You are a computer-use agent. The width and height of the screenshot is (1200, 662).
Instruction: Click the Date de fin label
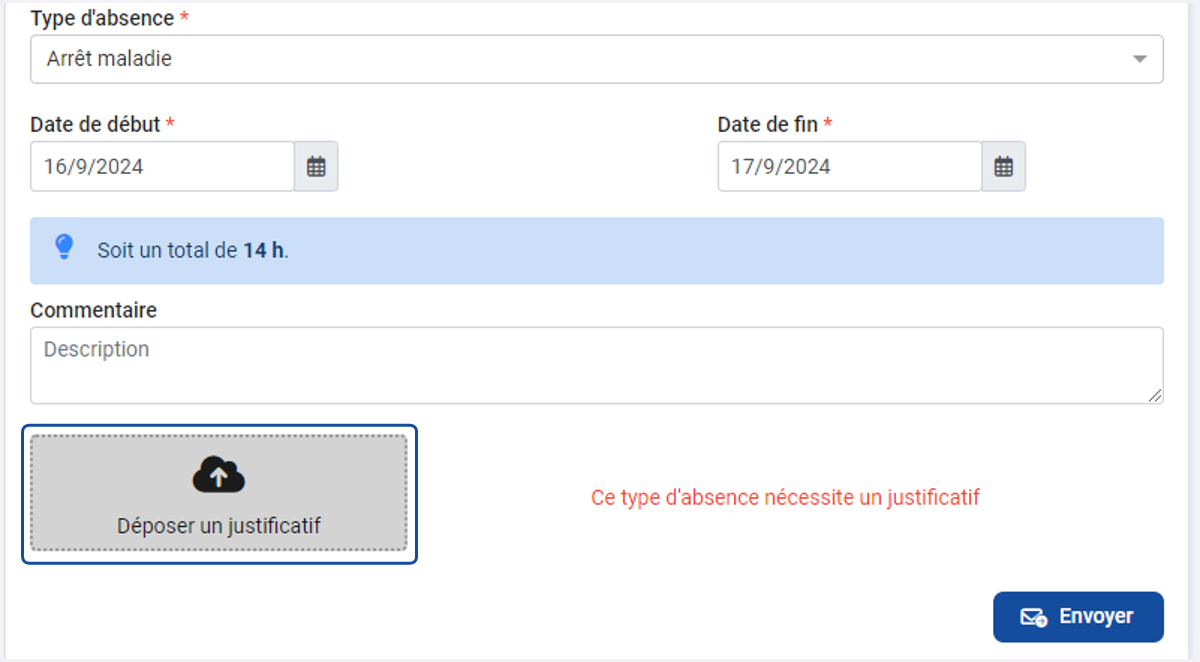(768, 124)
